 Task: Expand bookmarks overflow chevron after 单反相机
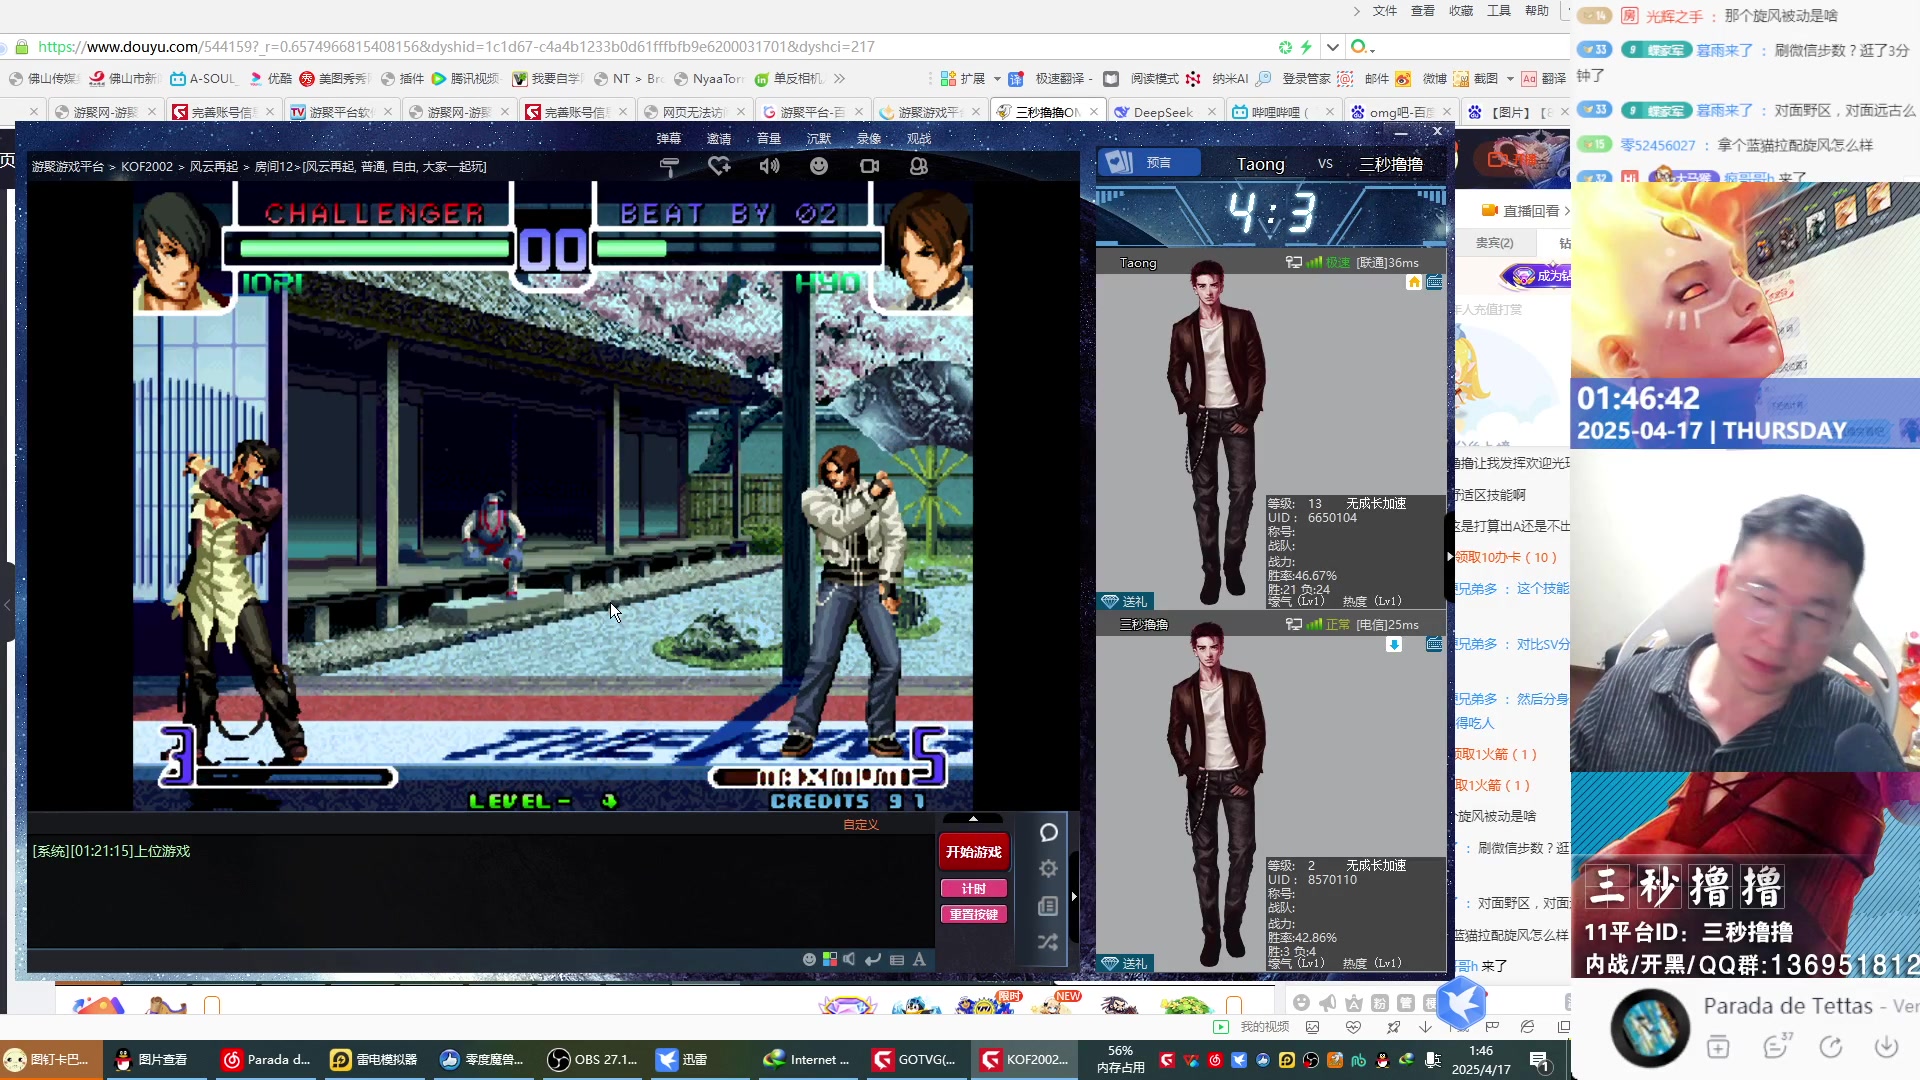(x=839, y=78)
